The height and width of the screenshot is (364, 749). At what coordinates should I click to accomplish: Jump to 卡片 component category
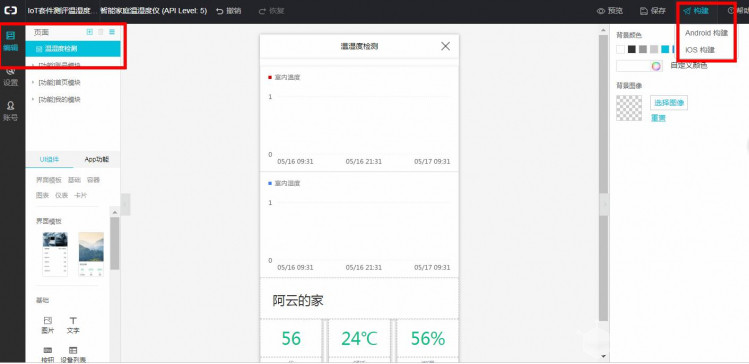81,195
